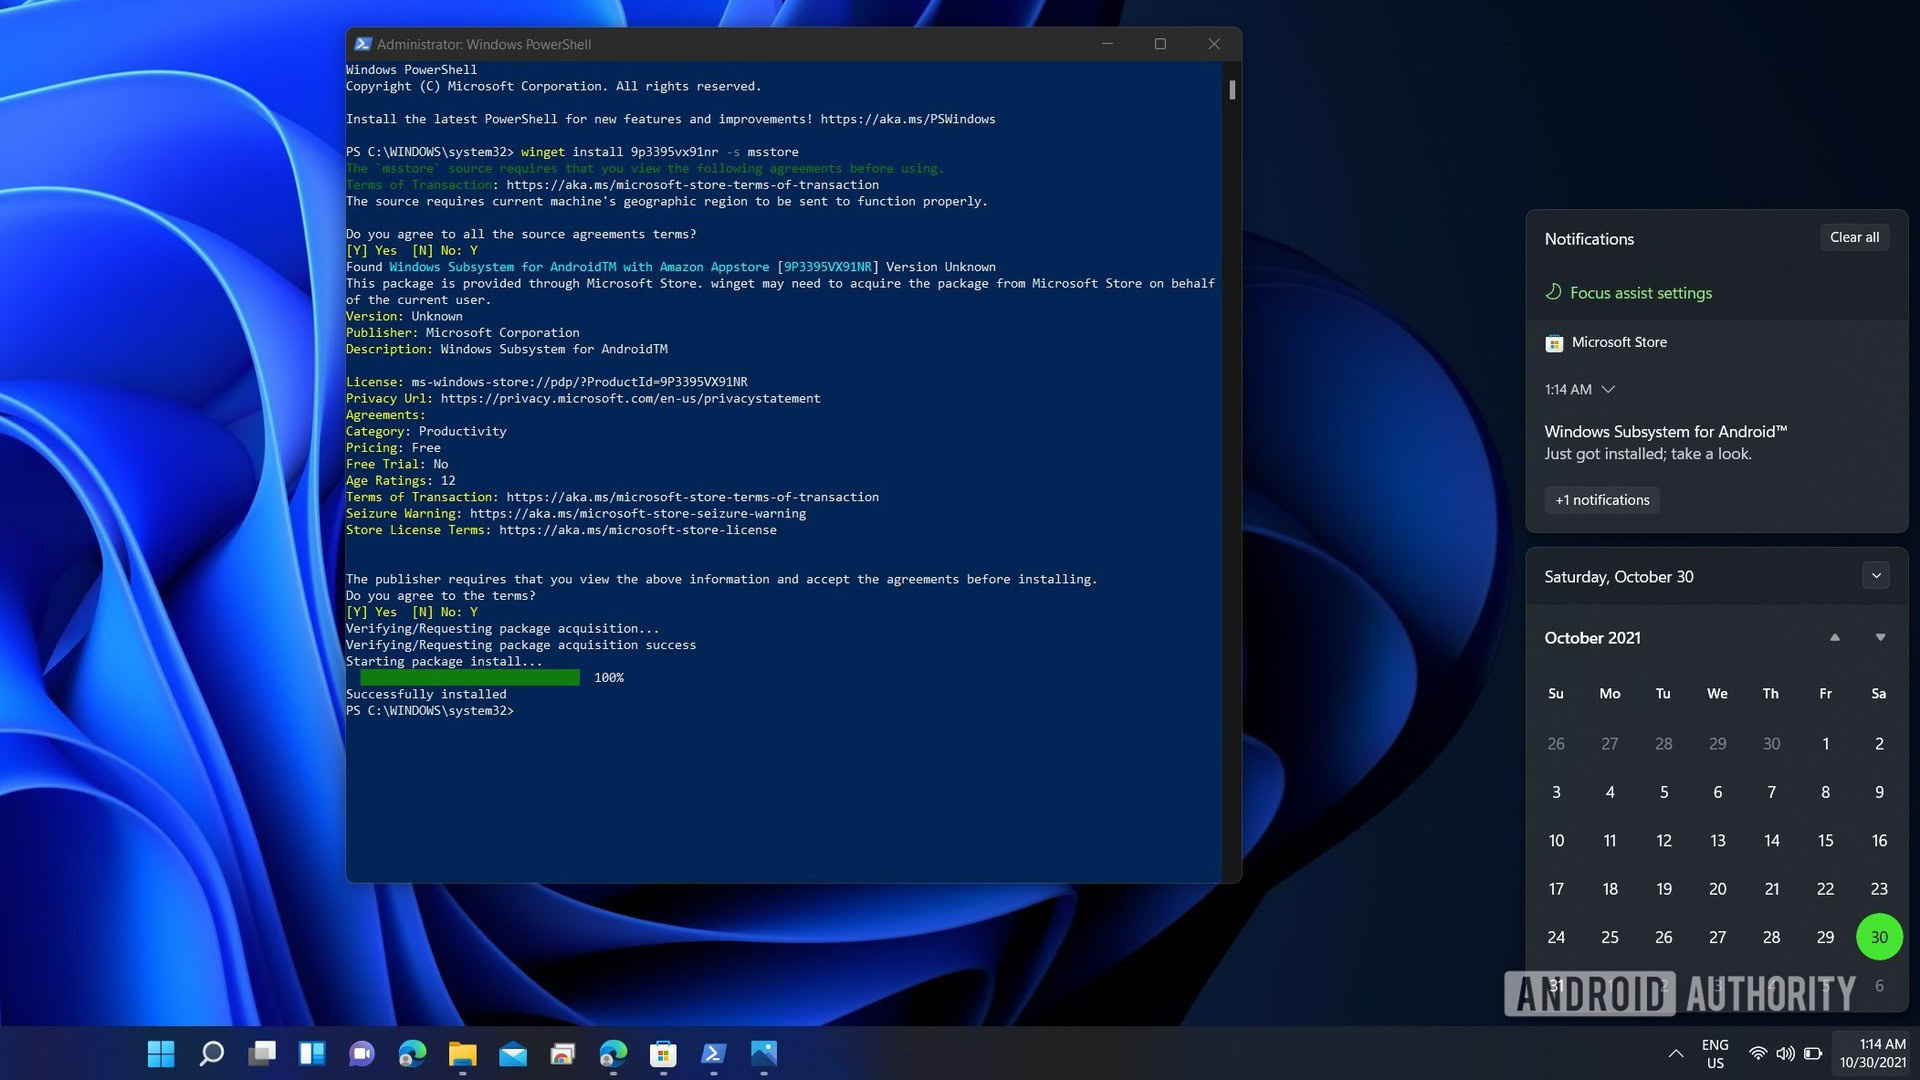Open Focus assist settings link

coord(1640,293)
